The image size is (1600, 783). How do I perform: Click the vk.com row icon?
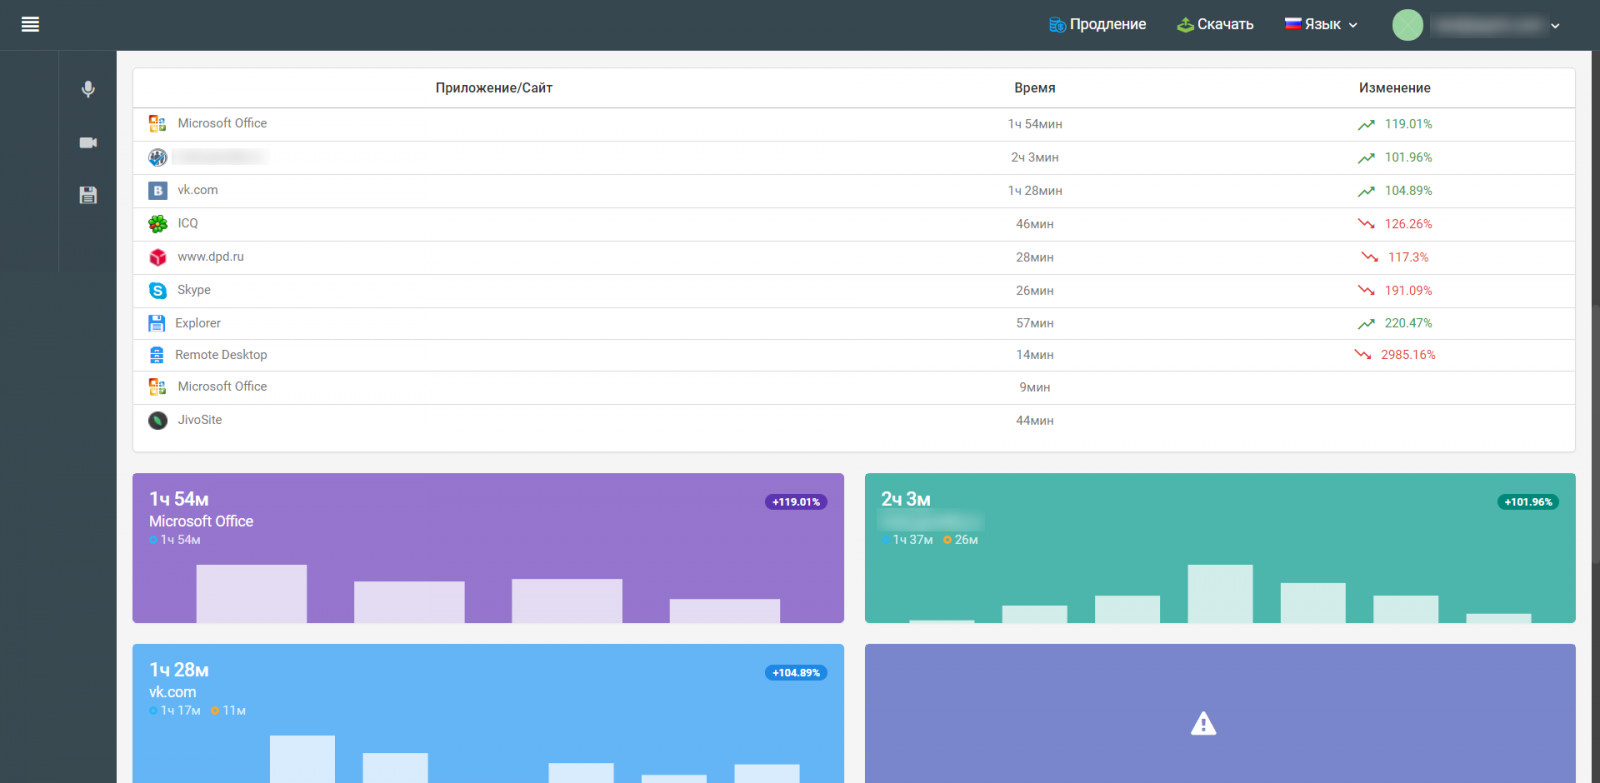(x=157, y=190)
